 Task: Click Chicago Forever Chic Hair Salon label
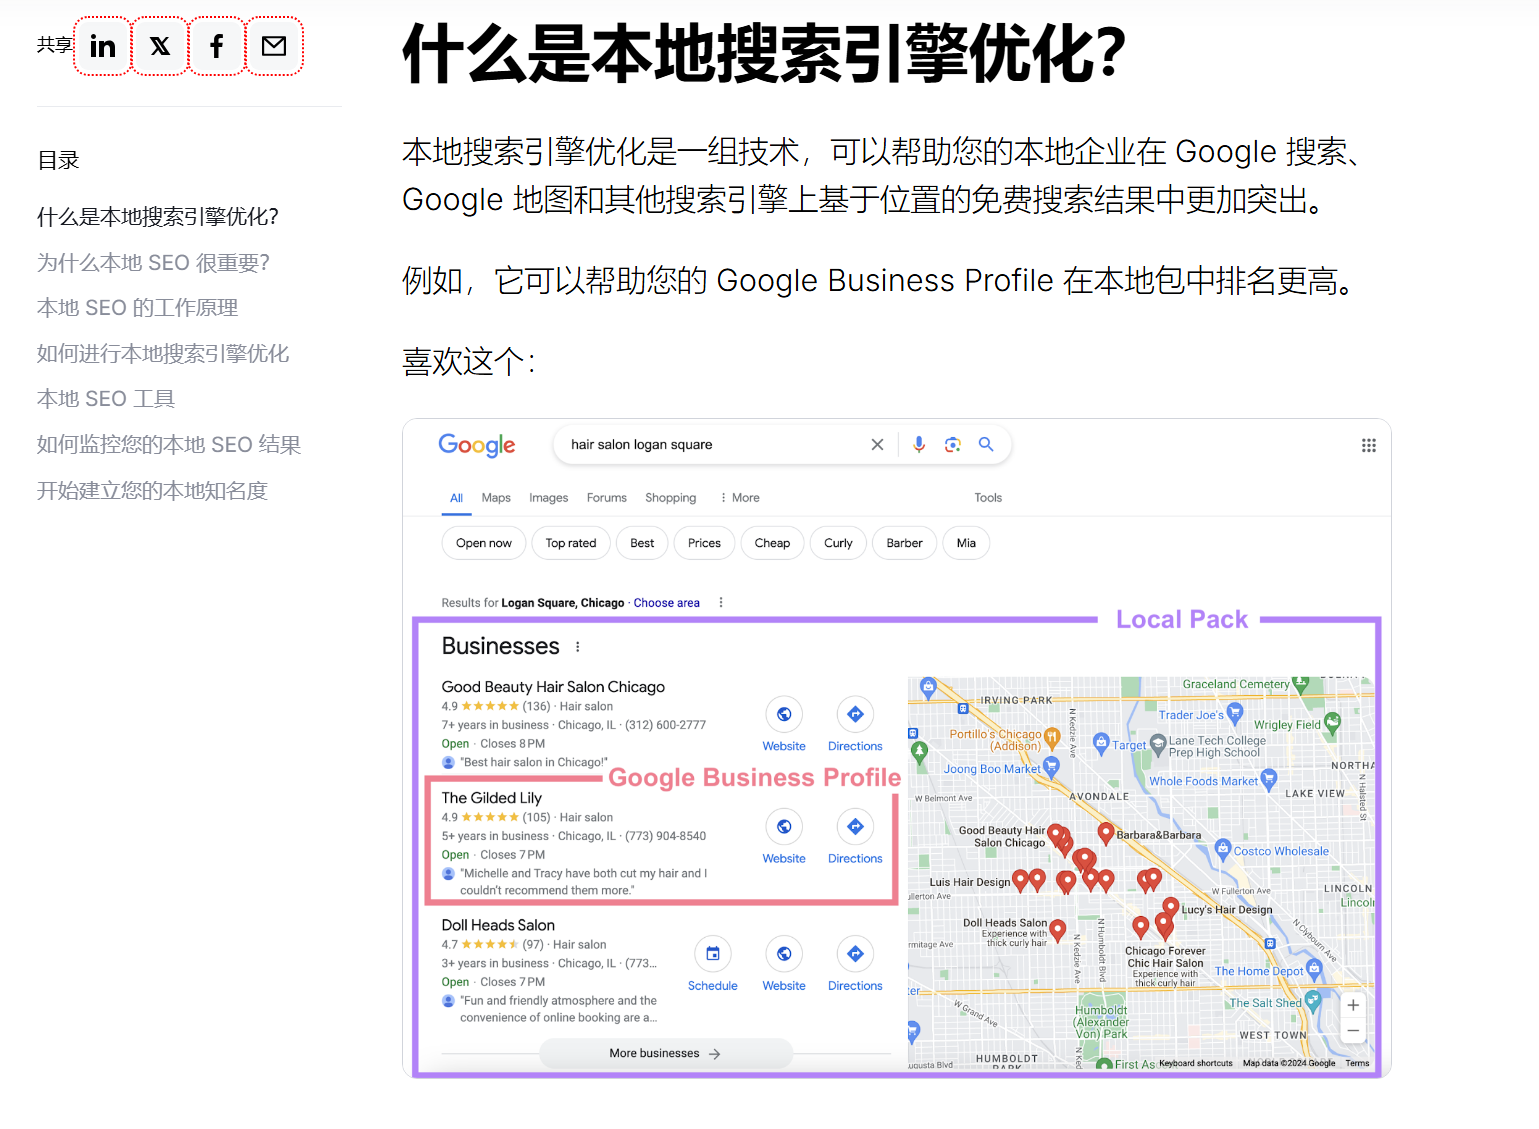(x=1165, y=957)
